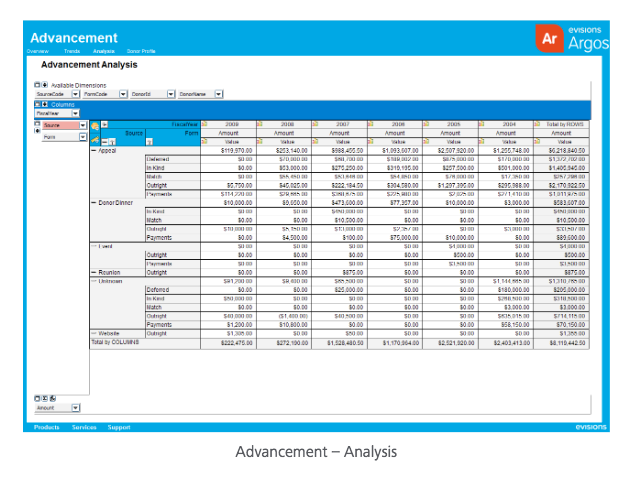Screen dimensions: 638x478
Task: Click the $875.00 Reunion 2007 cell
Action: (x=340, y=273)
